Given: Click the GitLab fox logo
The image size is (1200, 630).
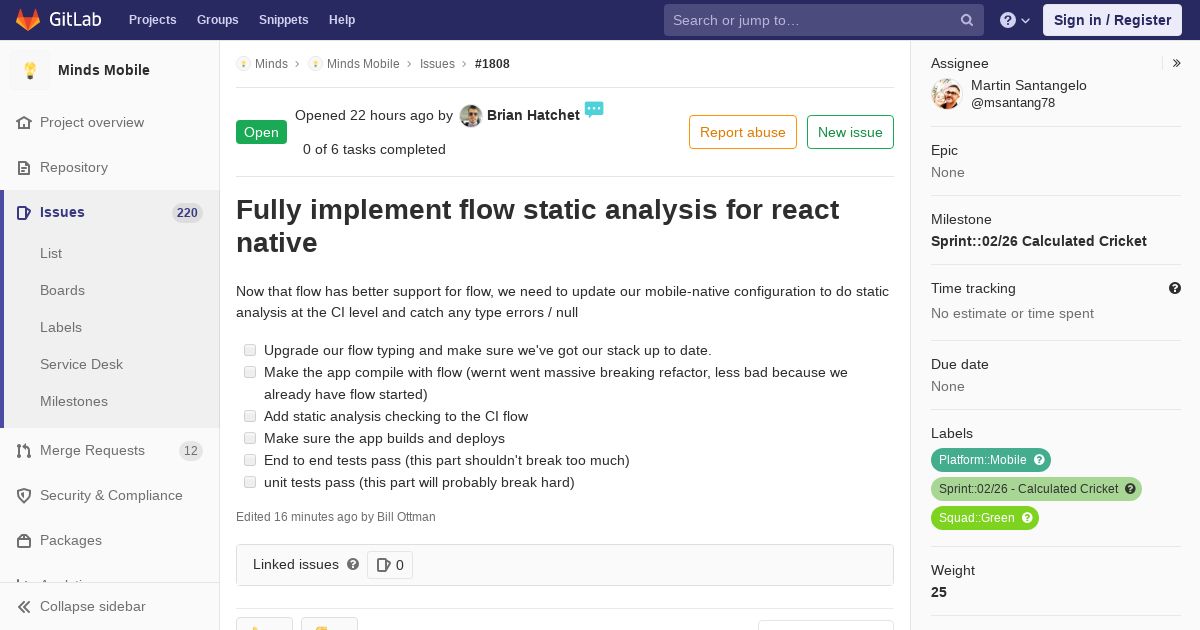Looking at the screenshot, I should pyautogui.click(x=28, y=20).
